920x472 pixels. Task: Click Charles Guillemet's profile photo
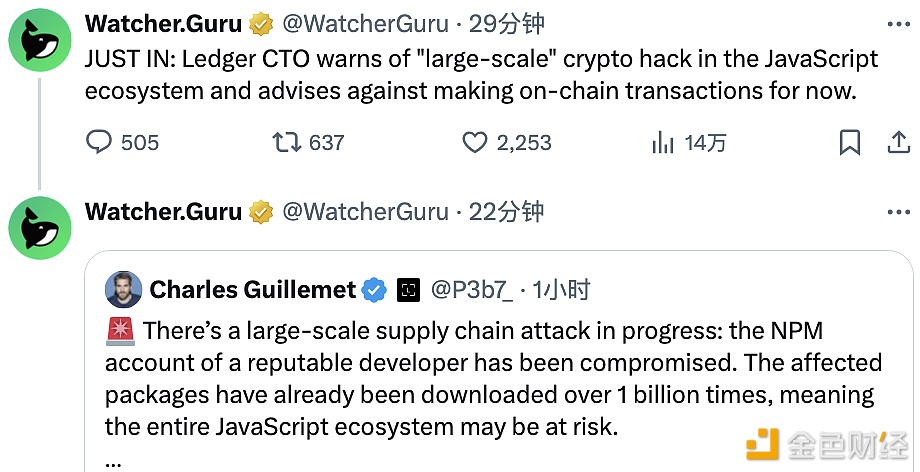pyautogui.click(x=125, y=290)
